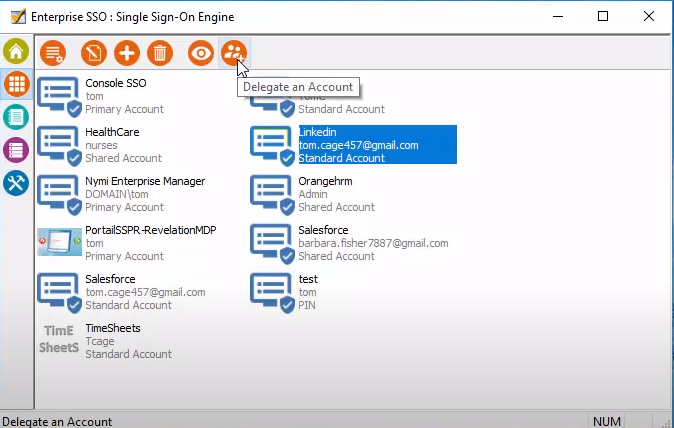Open the blue tools settings sidebar icon
This screenshot has height=428, width=674.
tap(16, 183)
